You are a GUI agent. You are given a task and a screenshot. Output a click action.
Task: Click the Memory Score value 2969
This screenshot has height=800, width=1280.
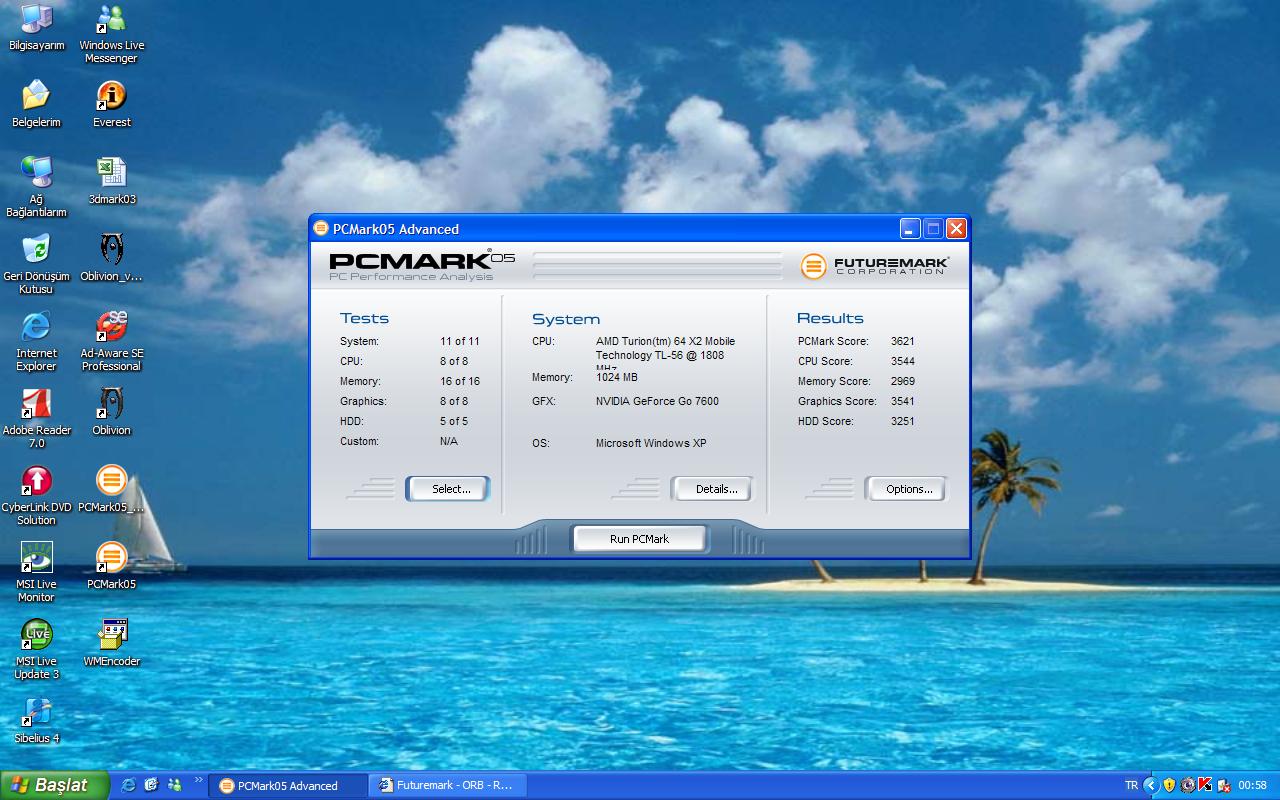903,381
